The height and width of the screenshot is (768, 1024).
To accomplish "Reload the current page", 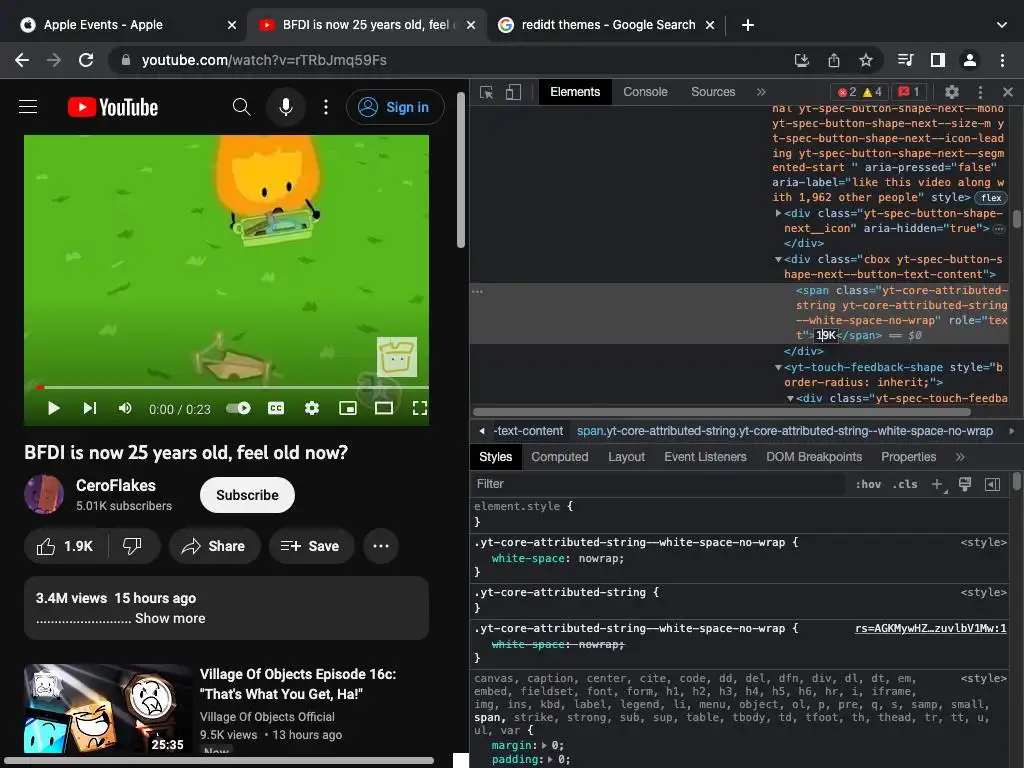I will [86, 60].
